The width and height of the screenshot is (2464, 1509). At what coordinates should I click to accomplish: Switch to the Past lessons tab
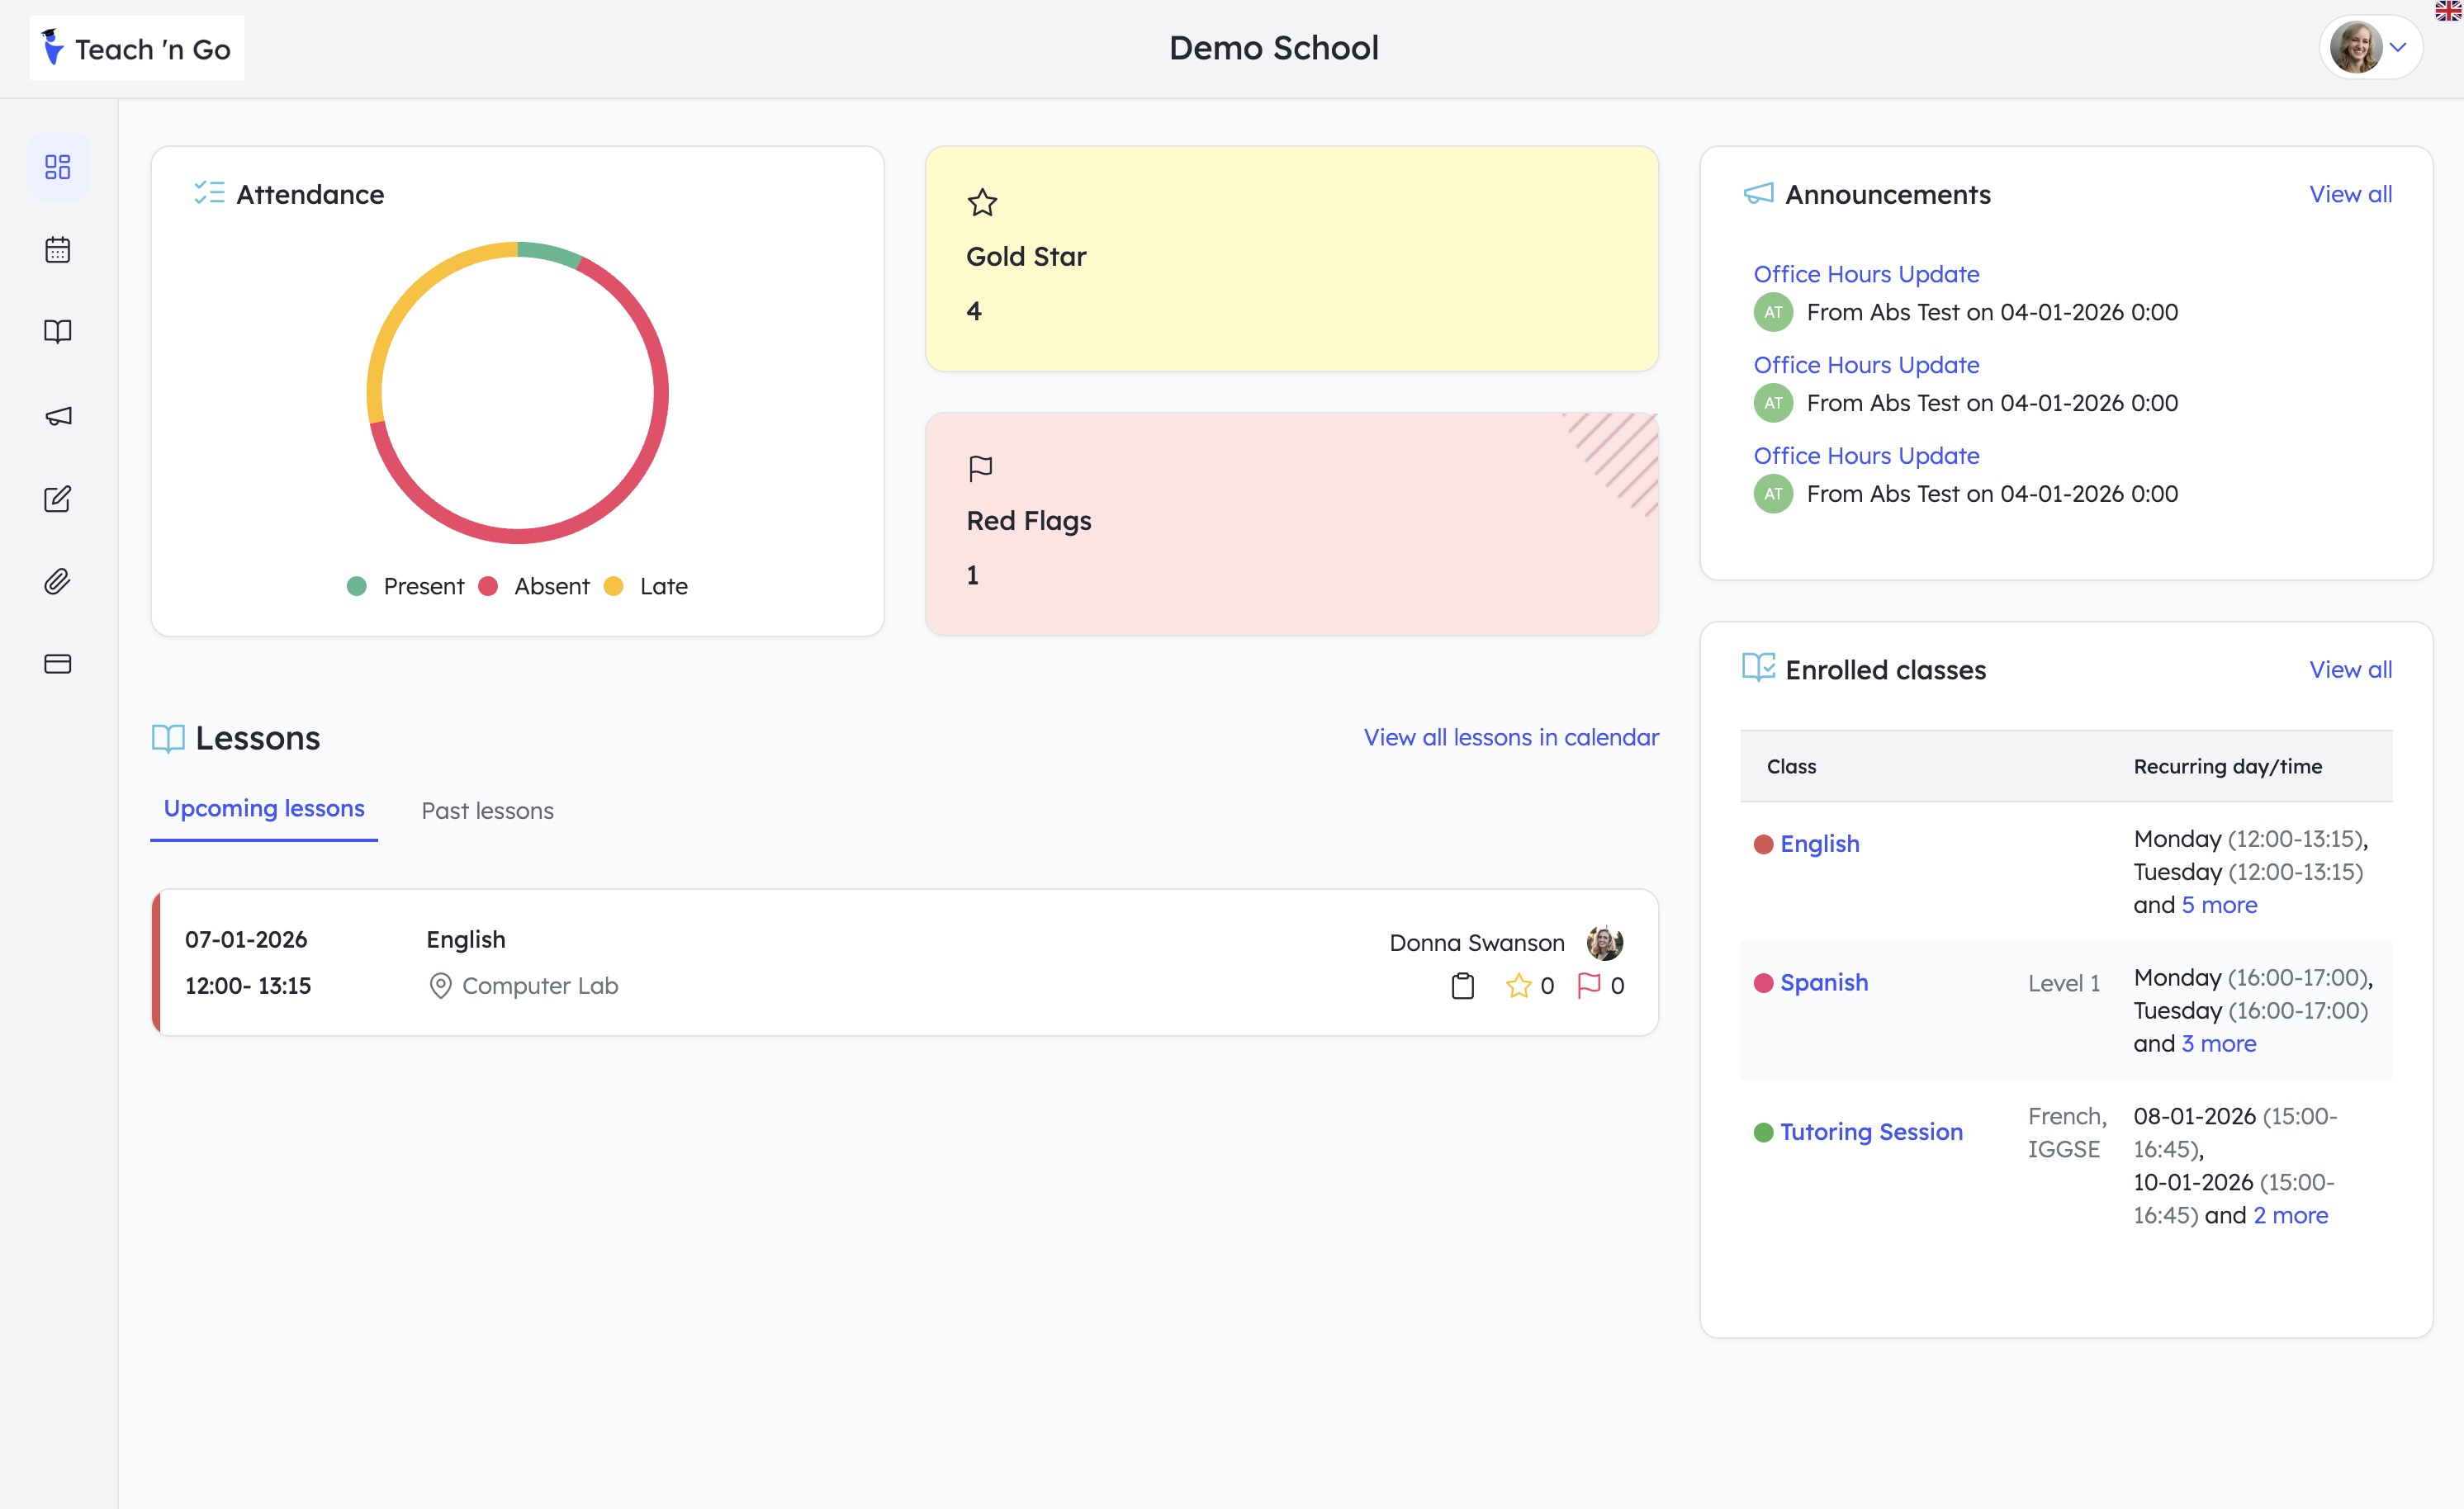pos(487,810)
